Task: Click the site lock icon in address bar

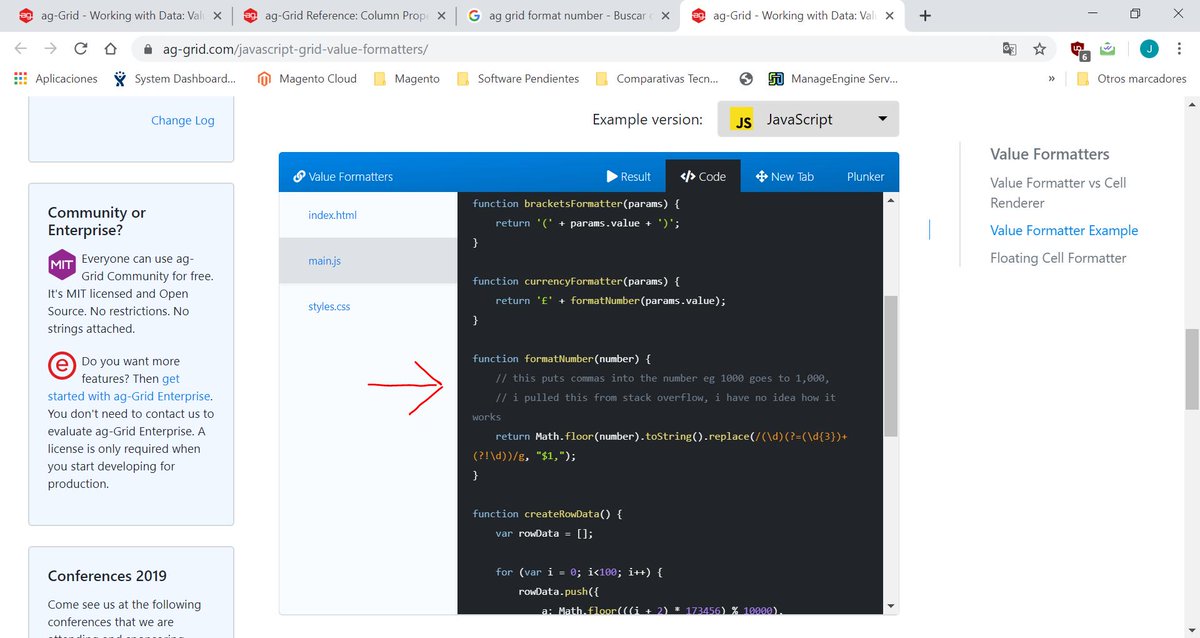Action: pos(150,48)
